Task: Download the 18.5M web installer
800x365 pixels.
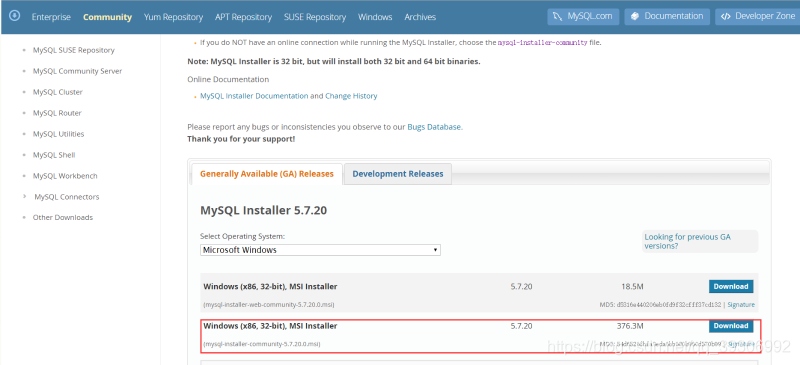Action: point(731,286)
